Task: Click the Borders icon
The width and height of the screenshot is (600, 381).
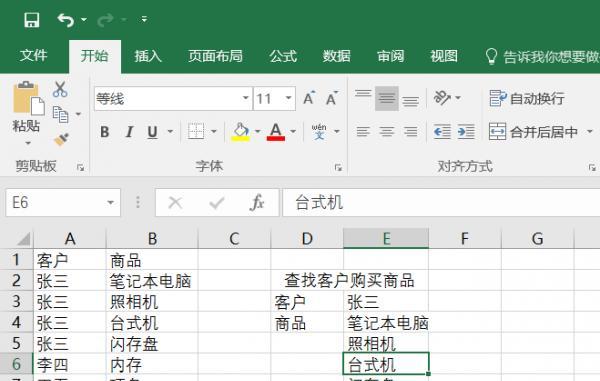Action: coord(196,132)
